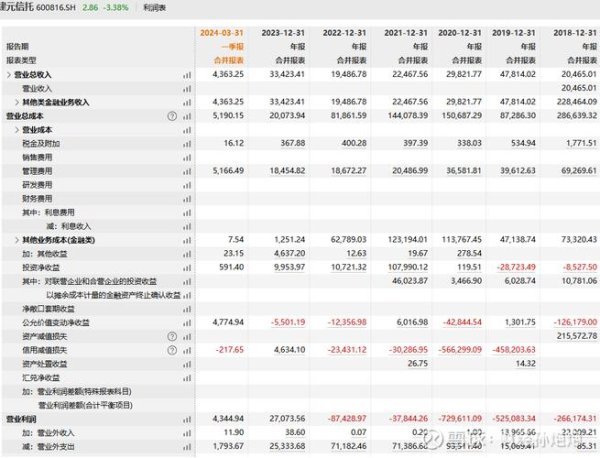Open chart icon for 研发费用 row
Screen dimensions: 600x458
187,186
